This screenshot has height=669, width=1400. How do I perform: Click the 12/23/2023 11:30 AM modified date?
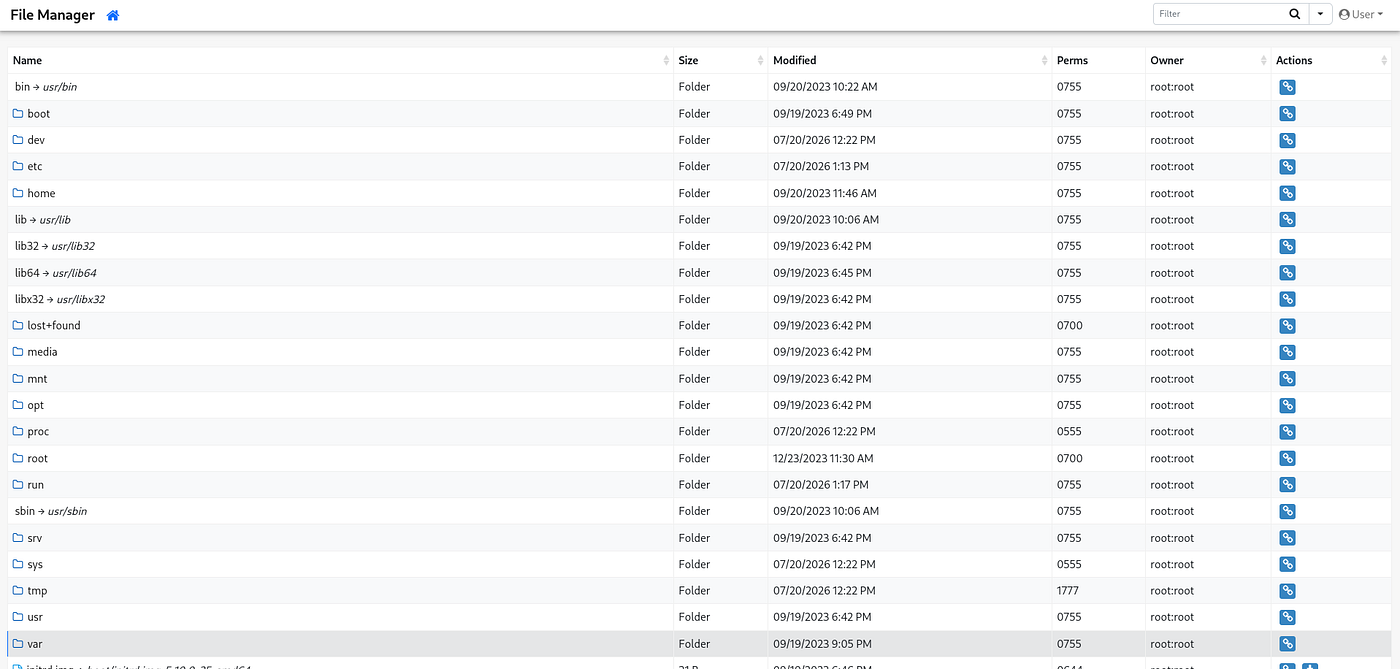(x=823, y=458)
